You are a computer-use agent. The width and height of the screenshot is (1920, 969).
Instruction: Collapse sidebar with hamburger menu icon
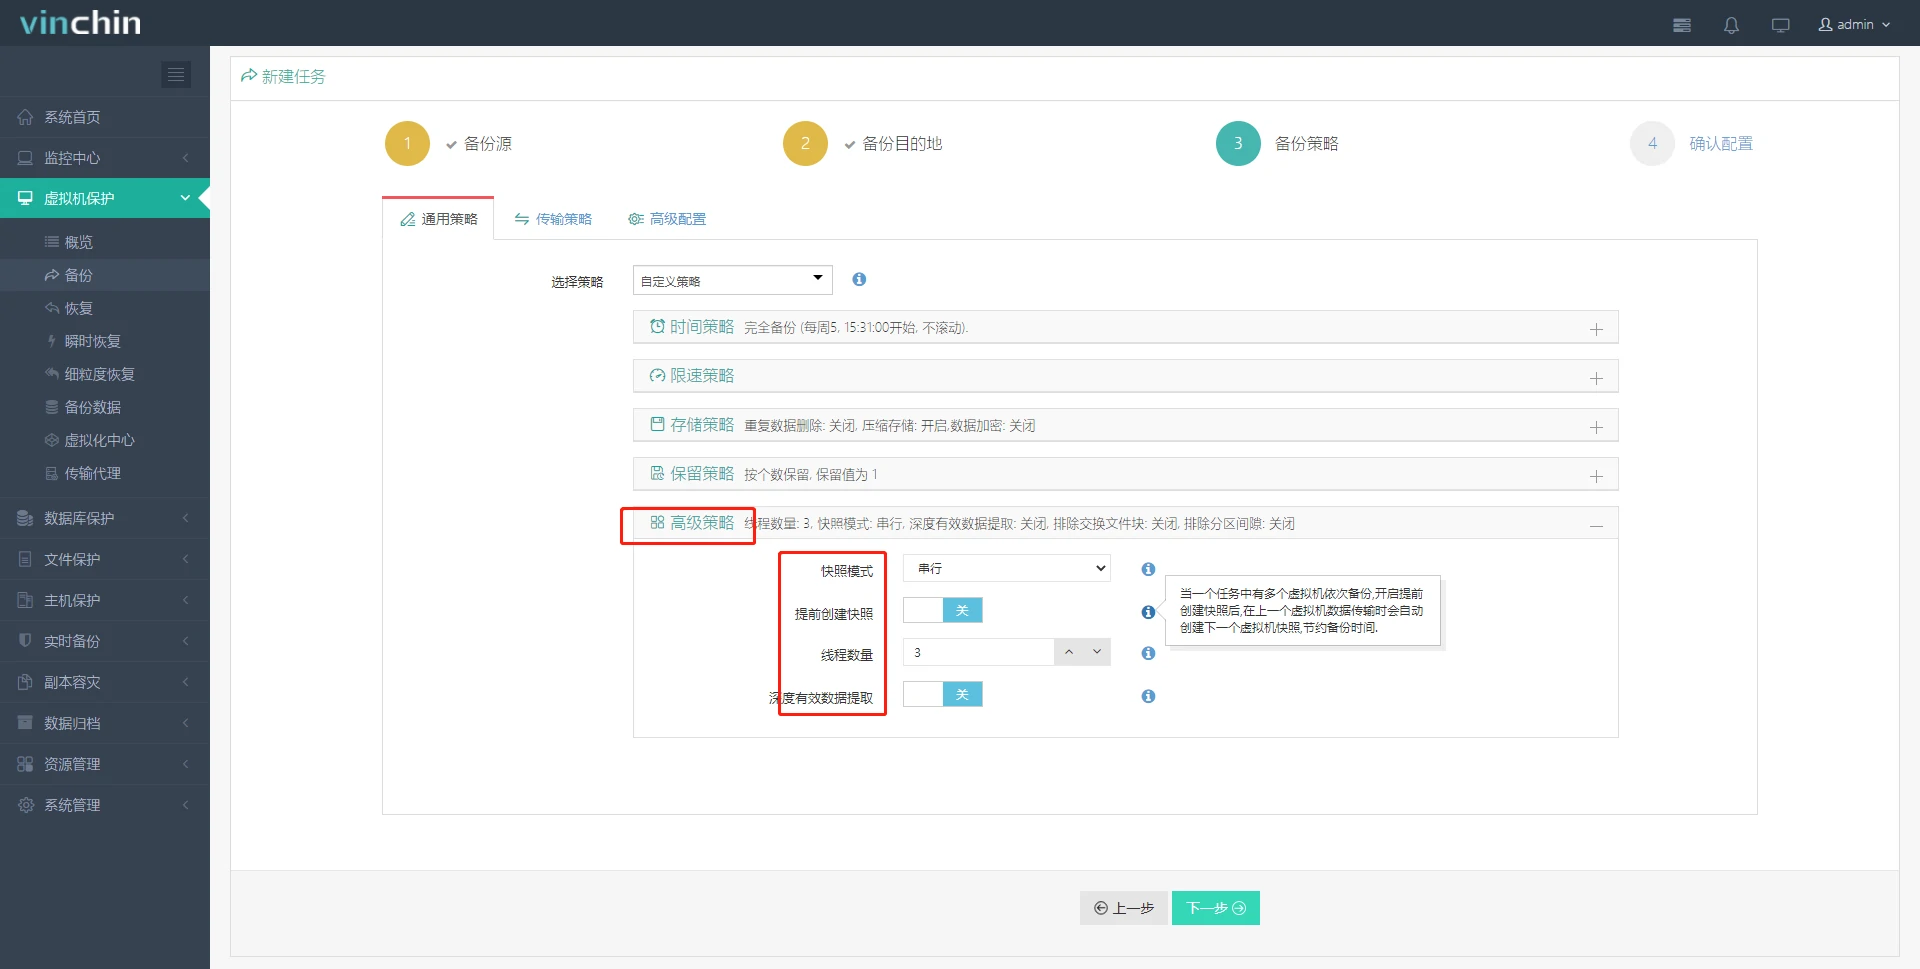tap(176, 74)
